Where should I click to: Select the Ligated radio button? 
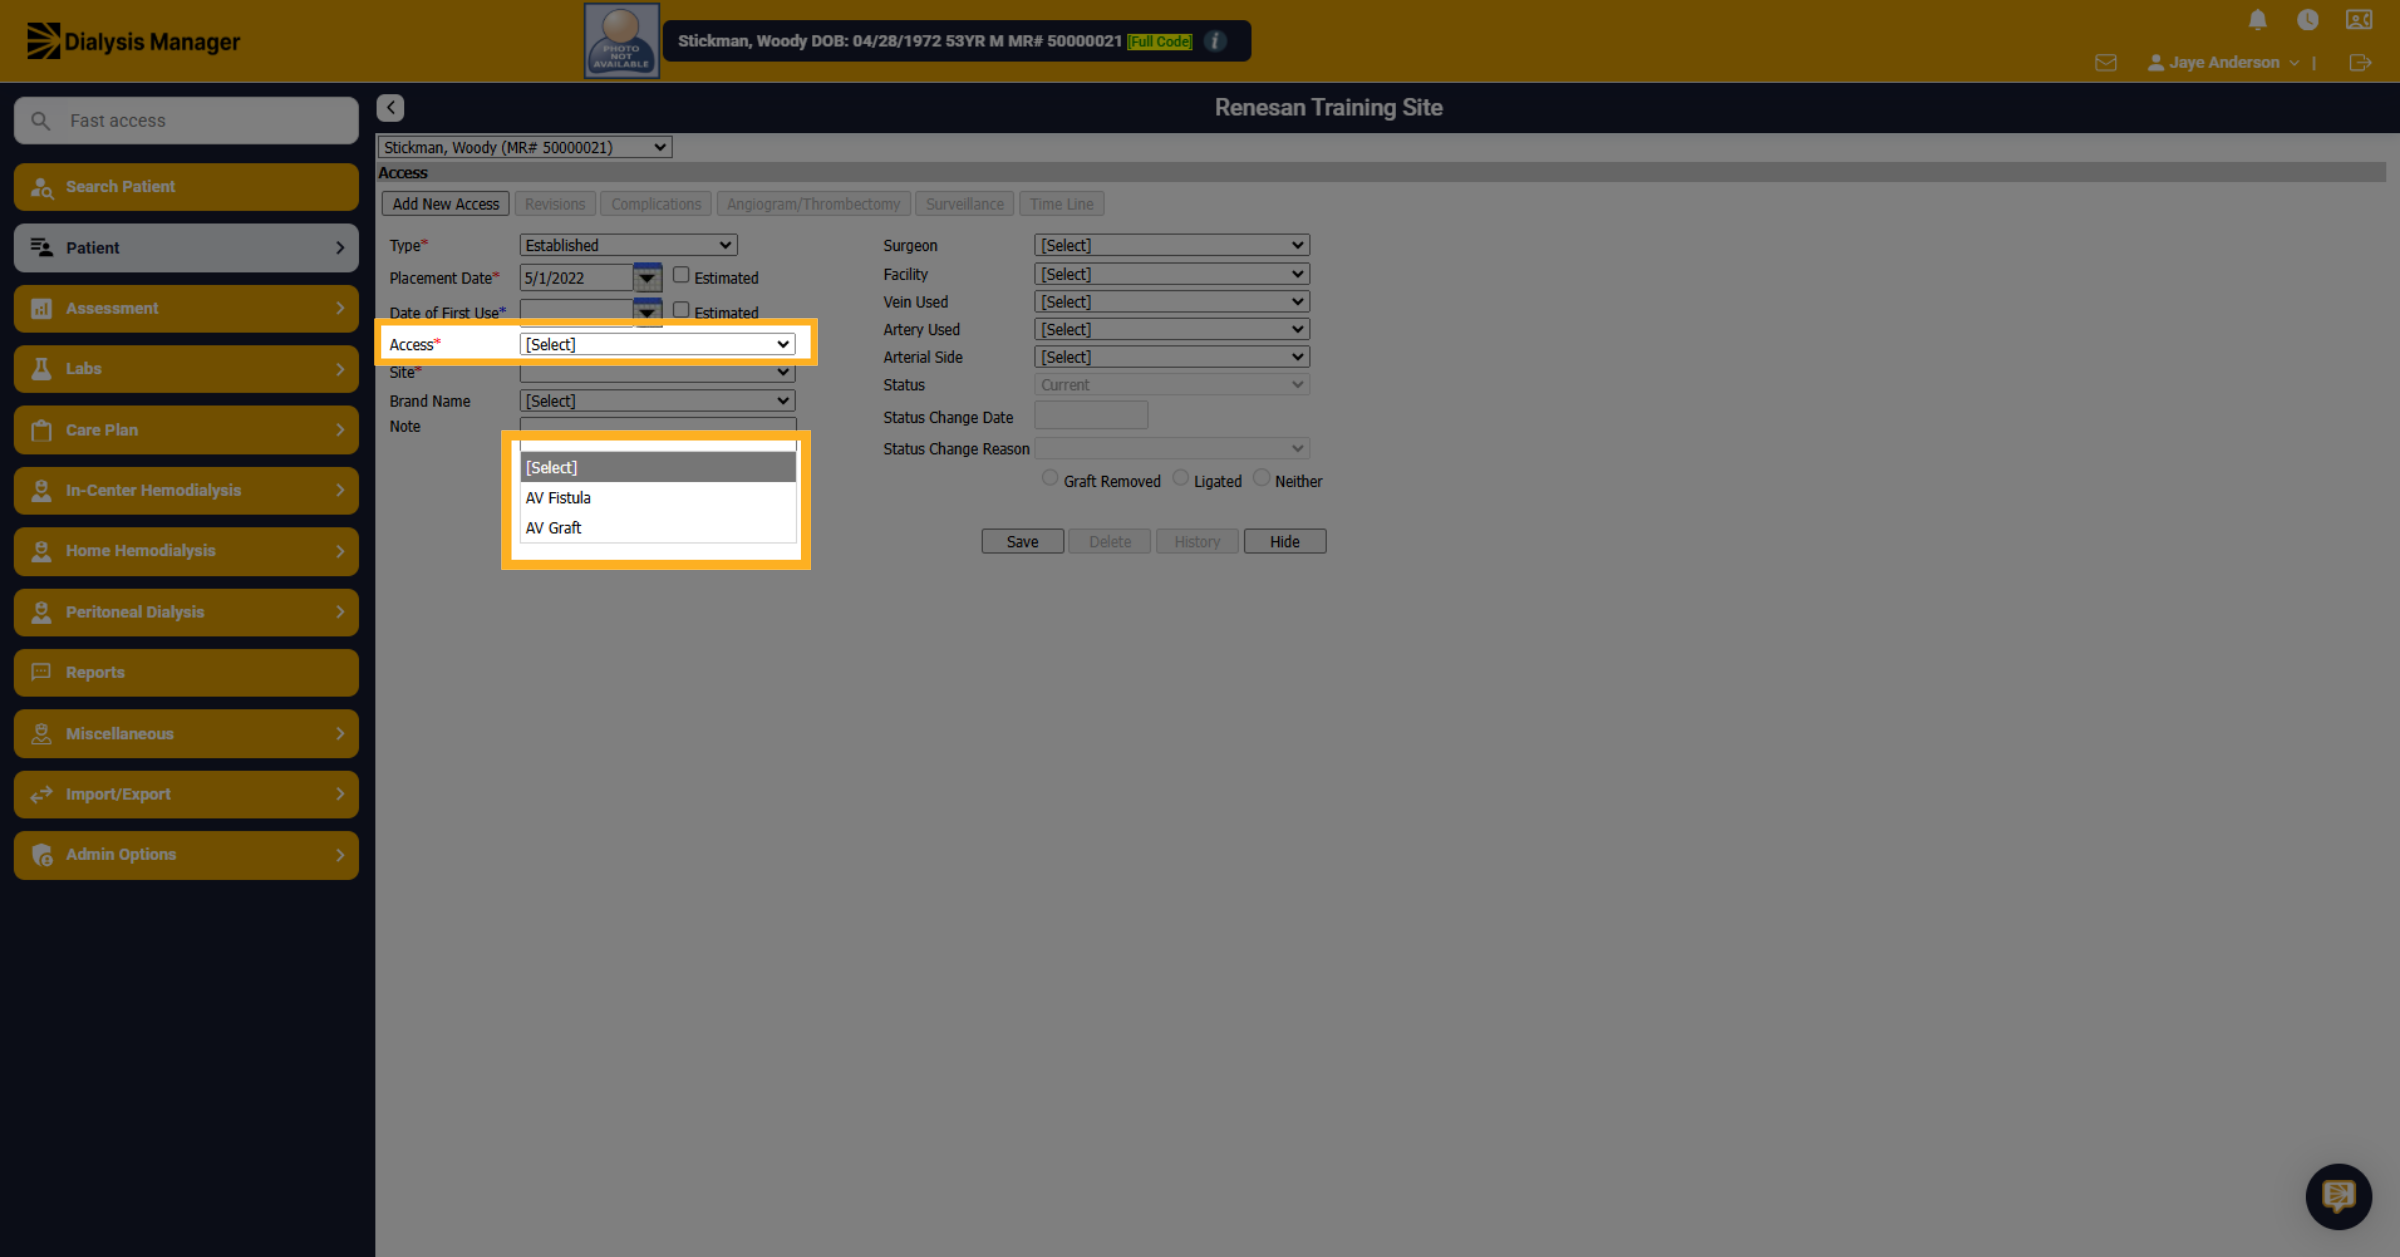click(1180, 478)
